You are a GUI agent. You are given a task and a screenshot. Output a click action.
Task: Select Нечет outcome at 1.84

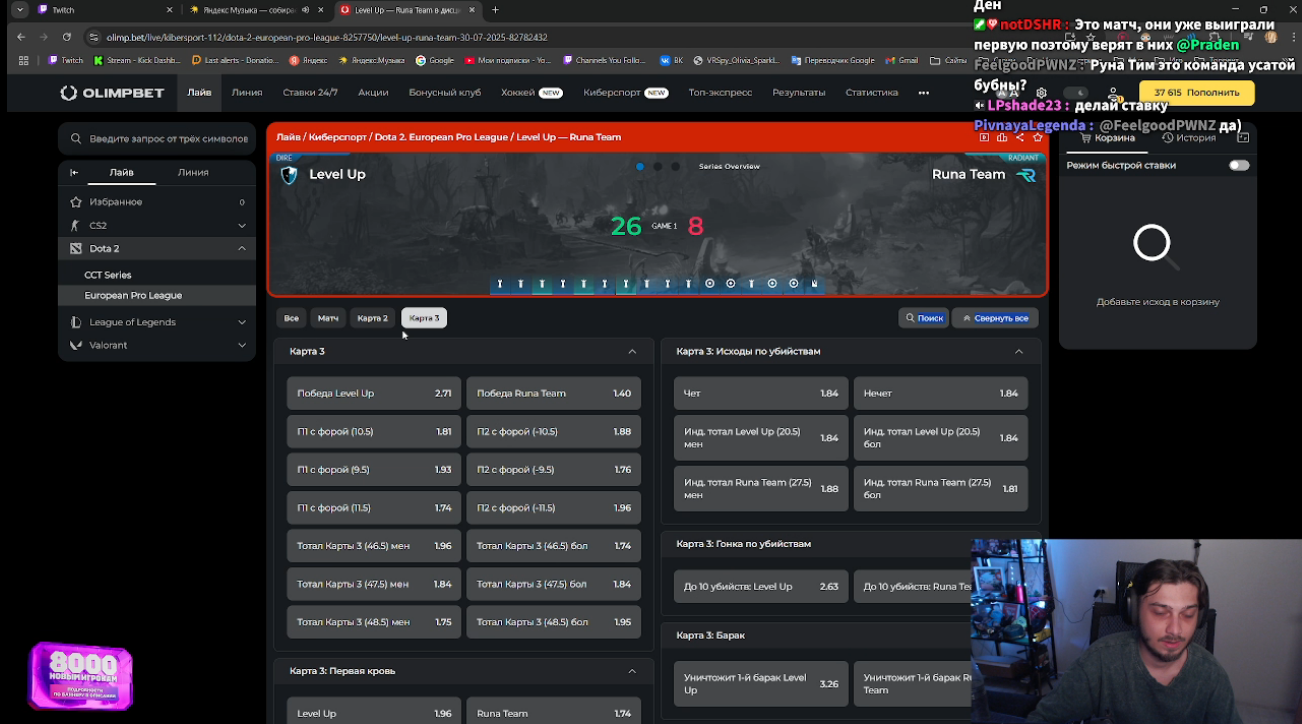click(940, 393)
